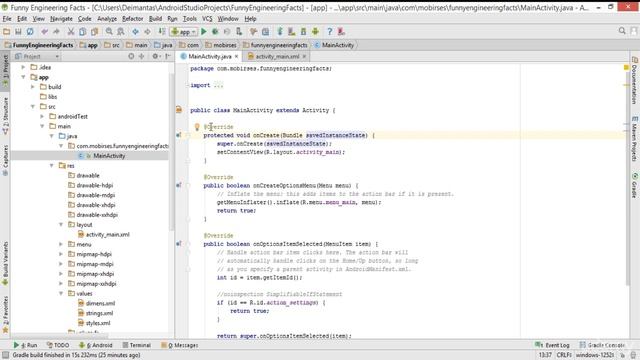Open AVD Manager from toolbar
The image size is (640, 360).
(291, 31)
